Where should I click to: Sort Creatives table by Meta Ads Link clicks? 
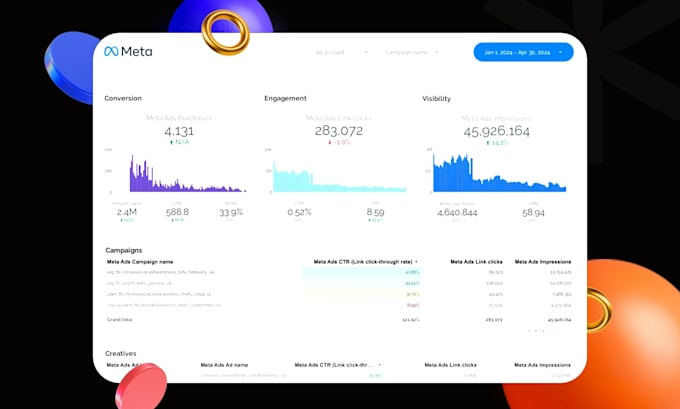click(x=450, y=365)
